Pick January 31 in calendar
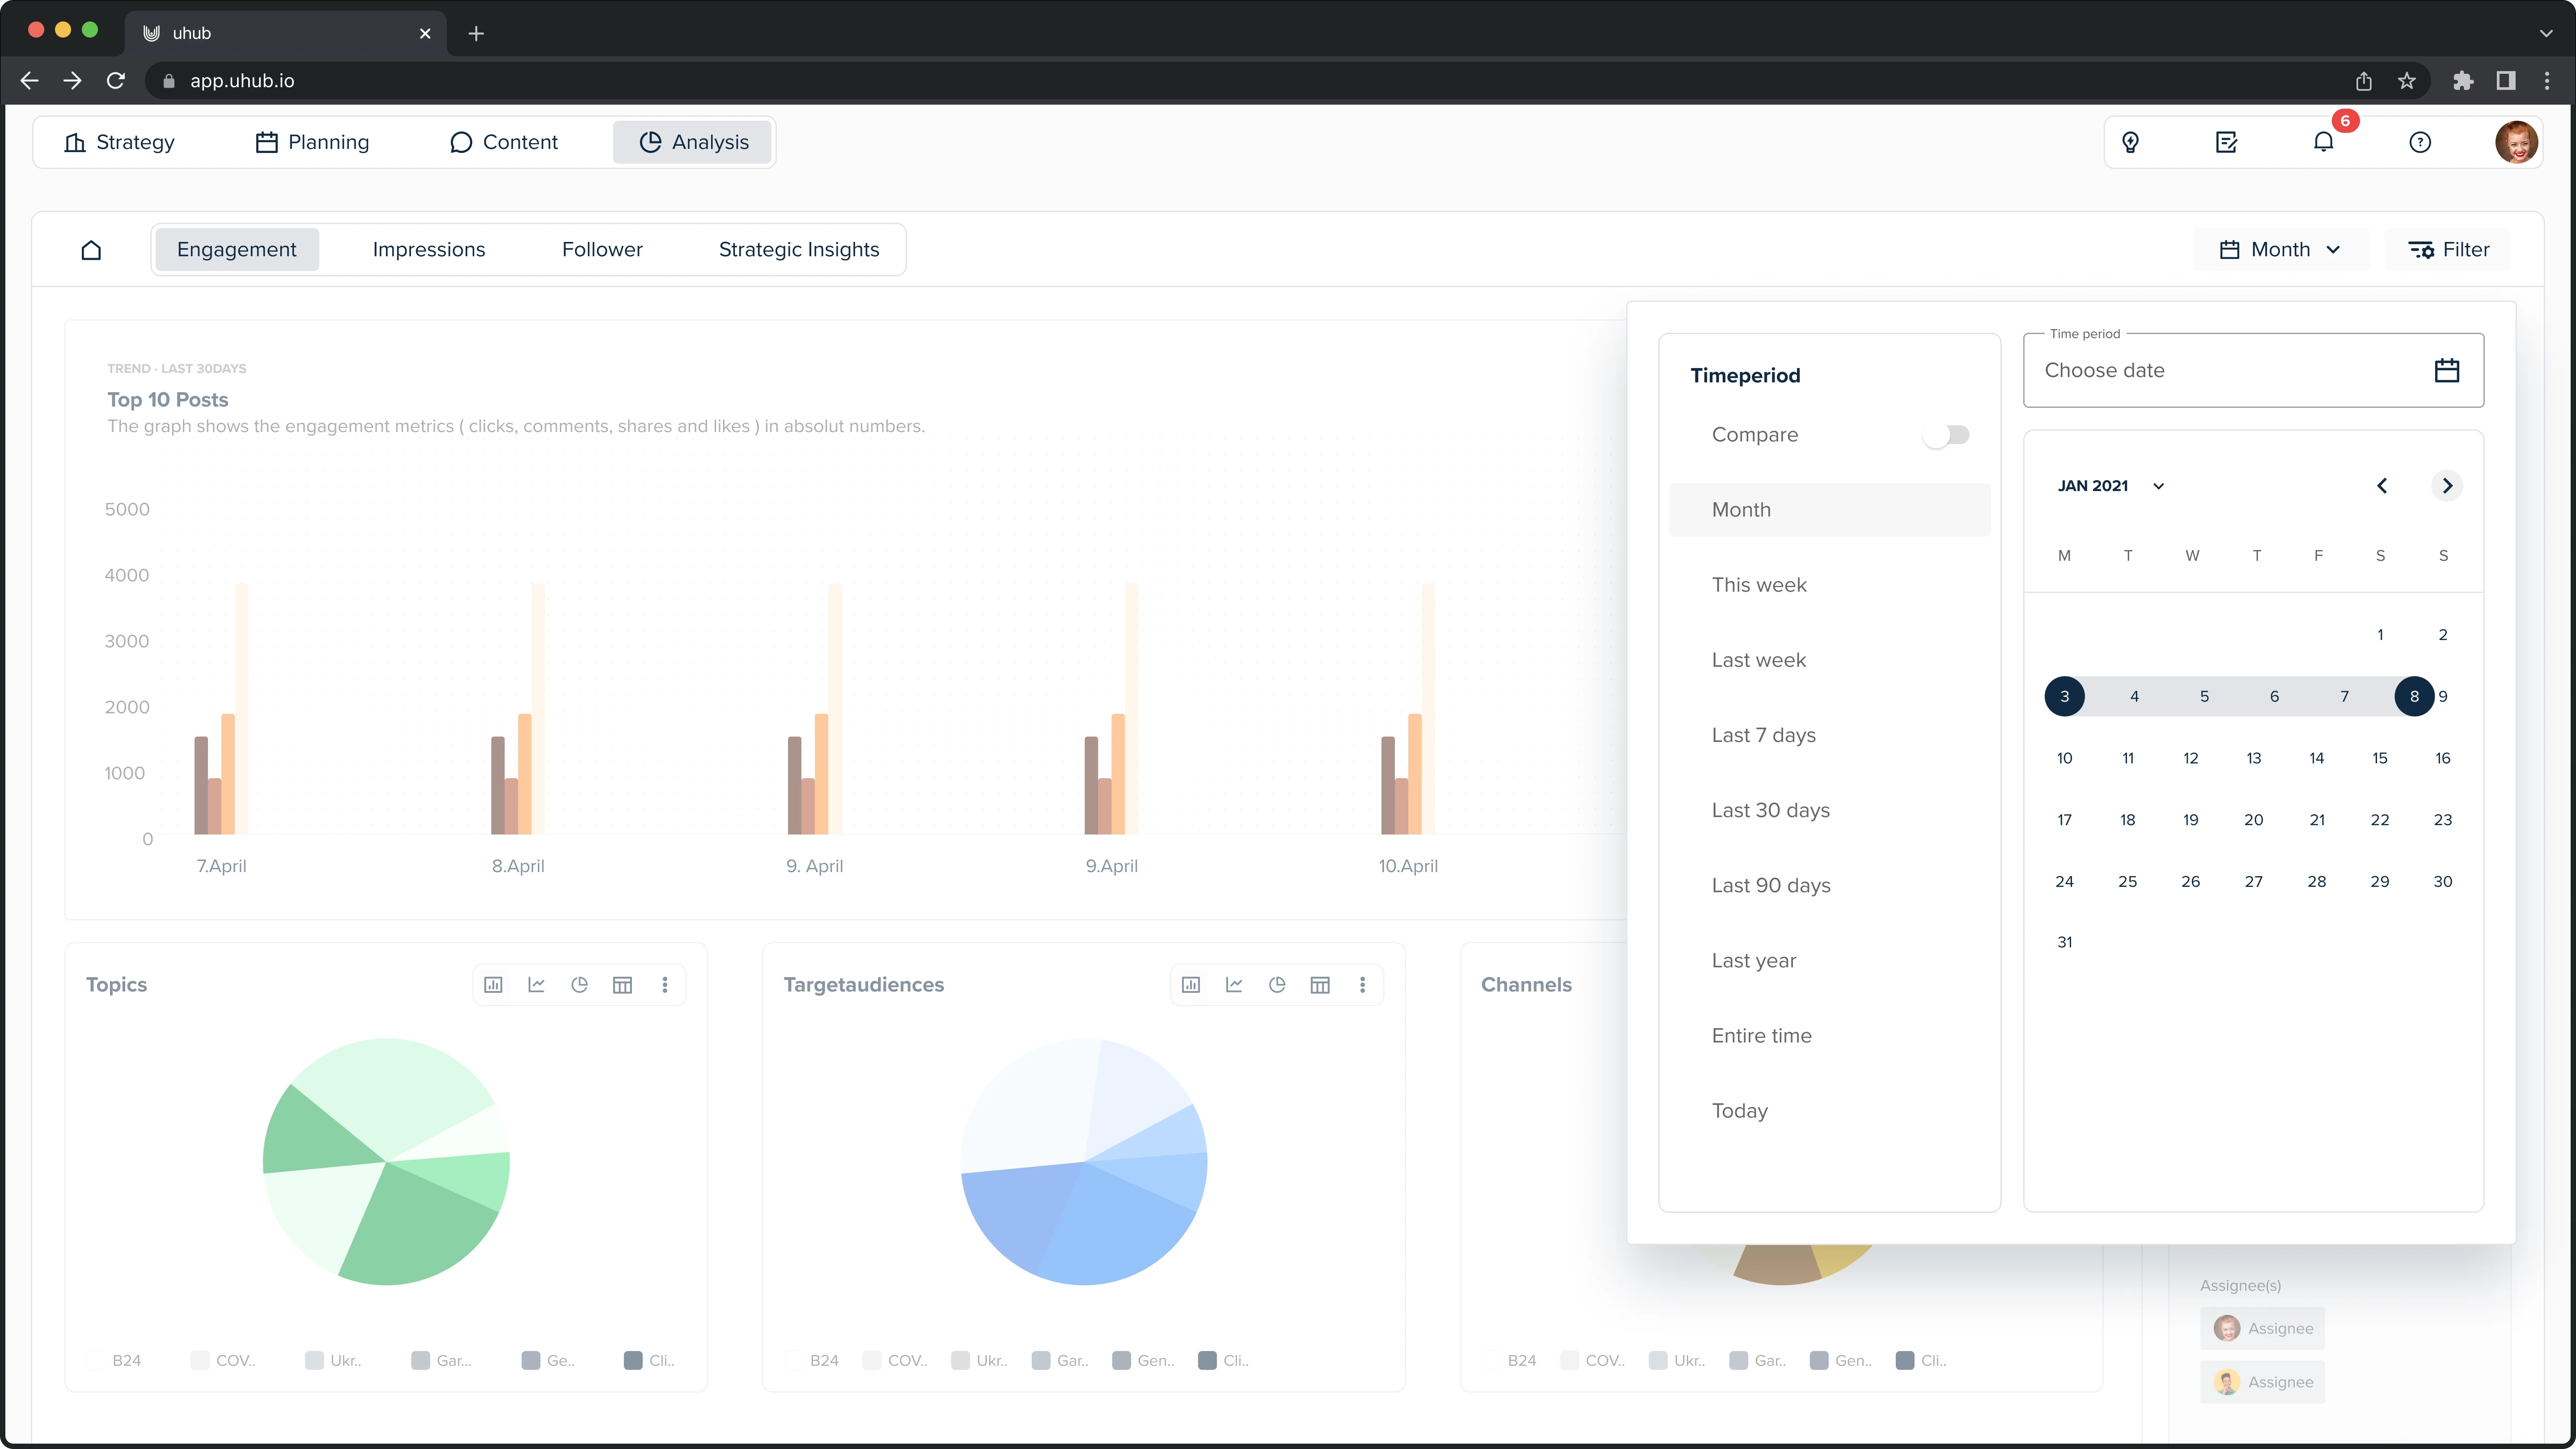Screen dimensions: 2576x1449 point(2064,942)
